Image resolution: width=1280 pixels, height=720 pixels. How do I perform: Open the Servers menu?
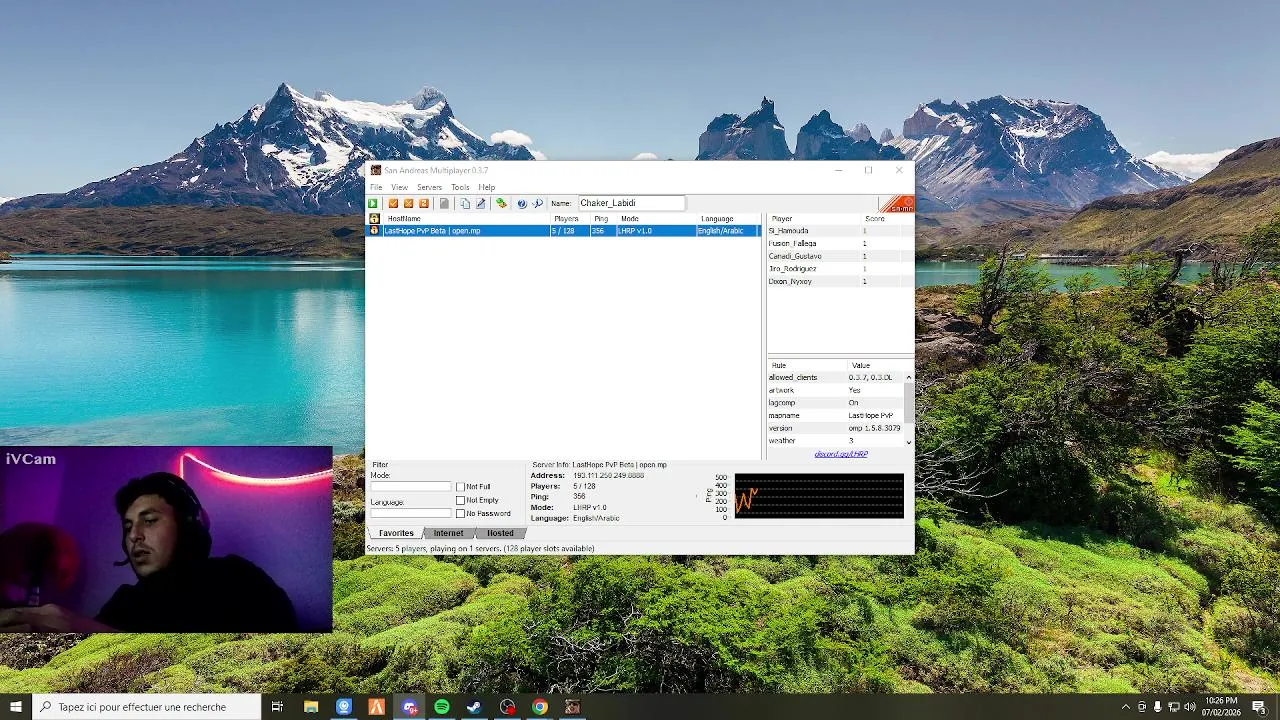[429, 187]
